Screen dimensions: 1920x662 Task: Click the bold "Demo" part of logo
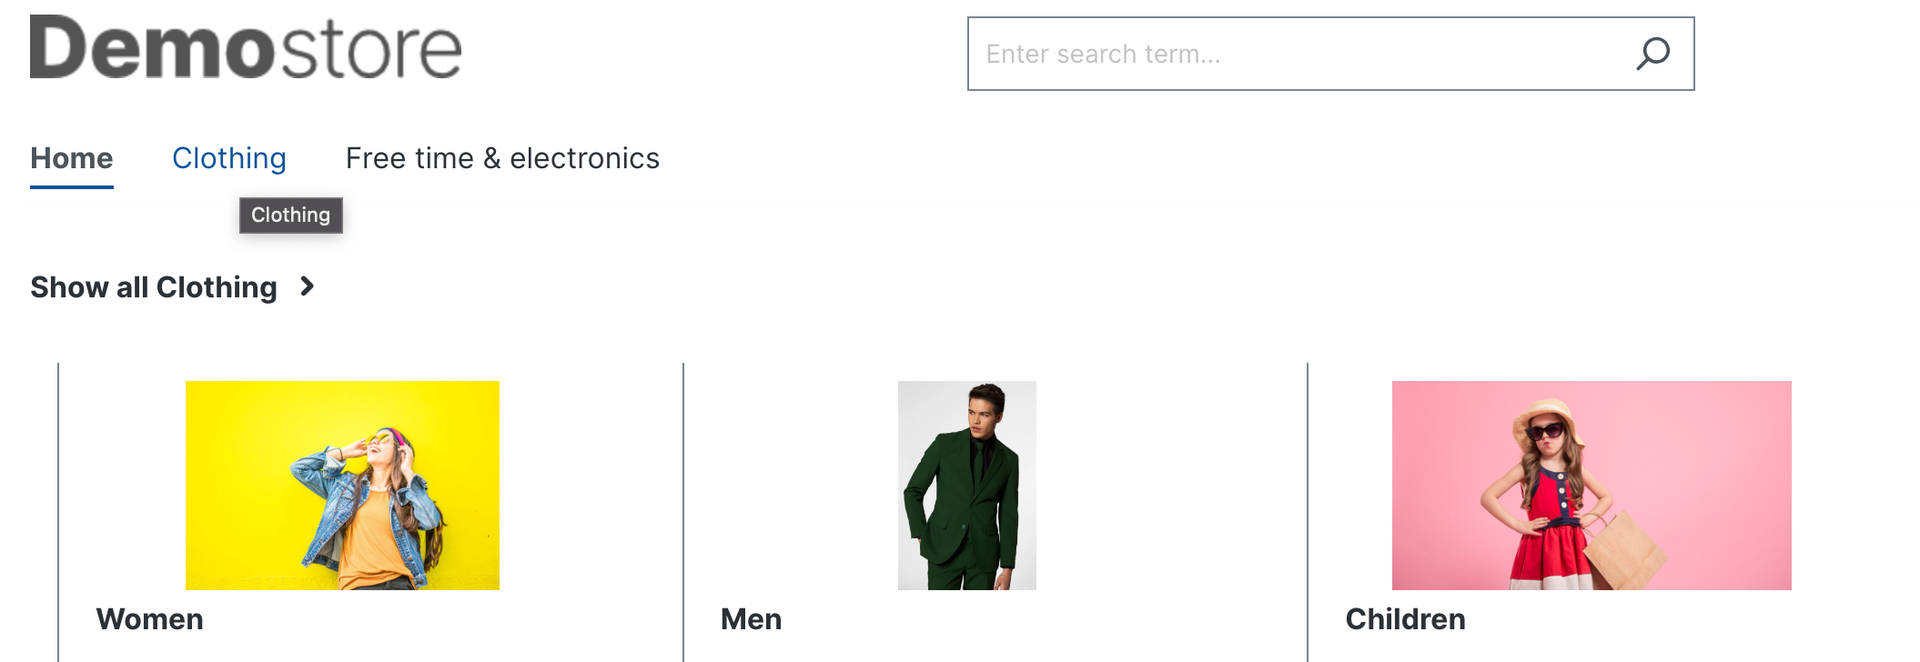(152, 48)
